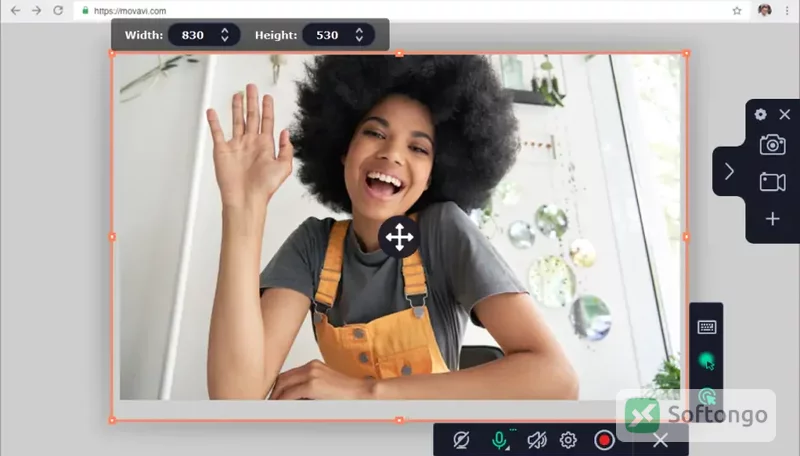Open recording settings gear in bottom toolbar
800x456 pixels.
(568, 440)
